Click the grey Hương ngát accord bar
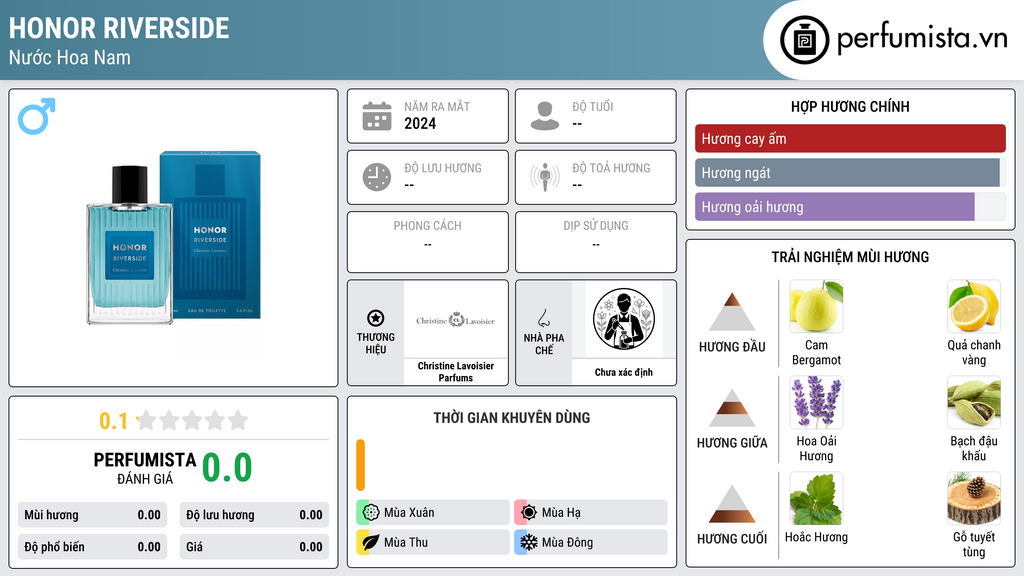The height and width of the screenshot is (576, 1024). click(847, 172)
